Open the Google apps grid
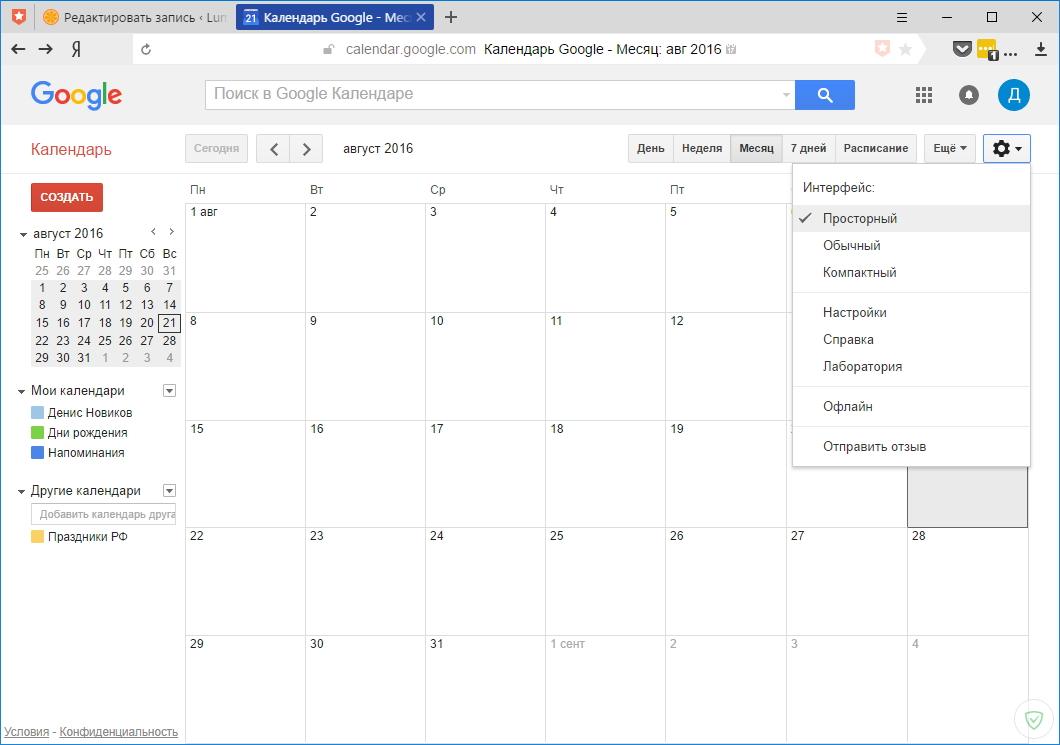This screenshot has height=745, width=1060. click(923, 95)
